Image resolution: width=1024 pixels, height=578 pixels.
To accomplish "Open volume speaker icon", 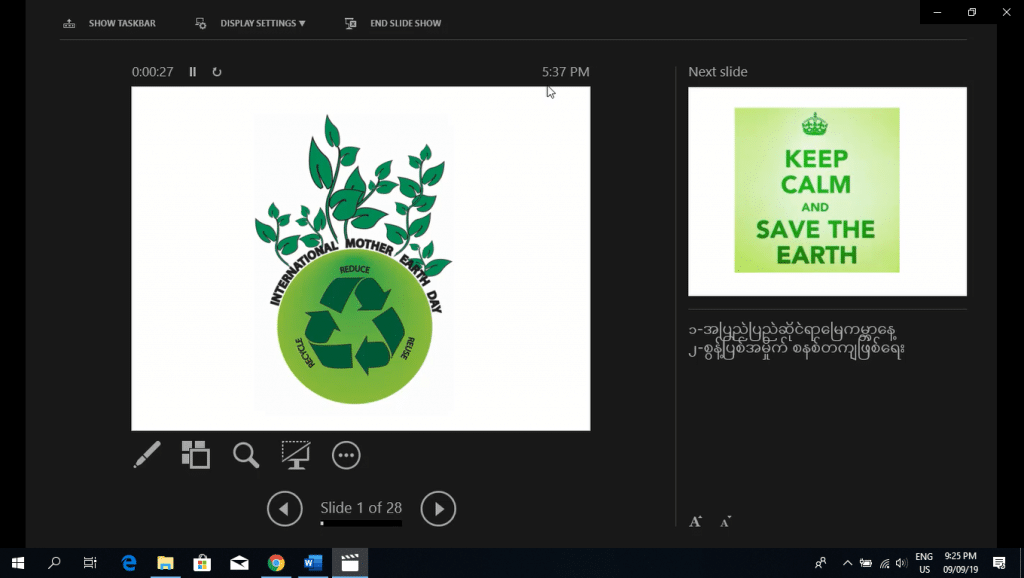I will pyautogui.click(x=902, y=563).
